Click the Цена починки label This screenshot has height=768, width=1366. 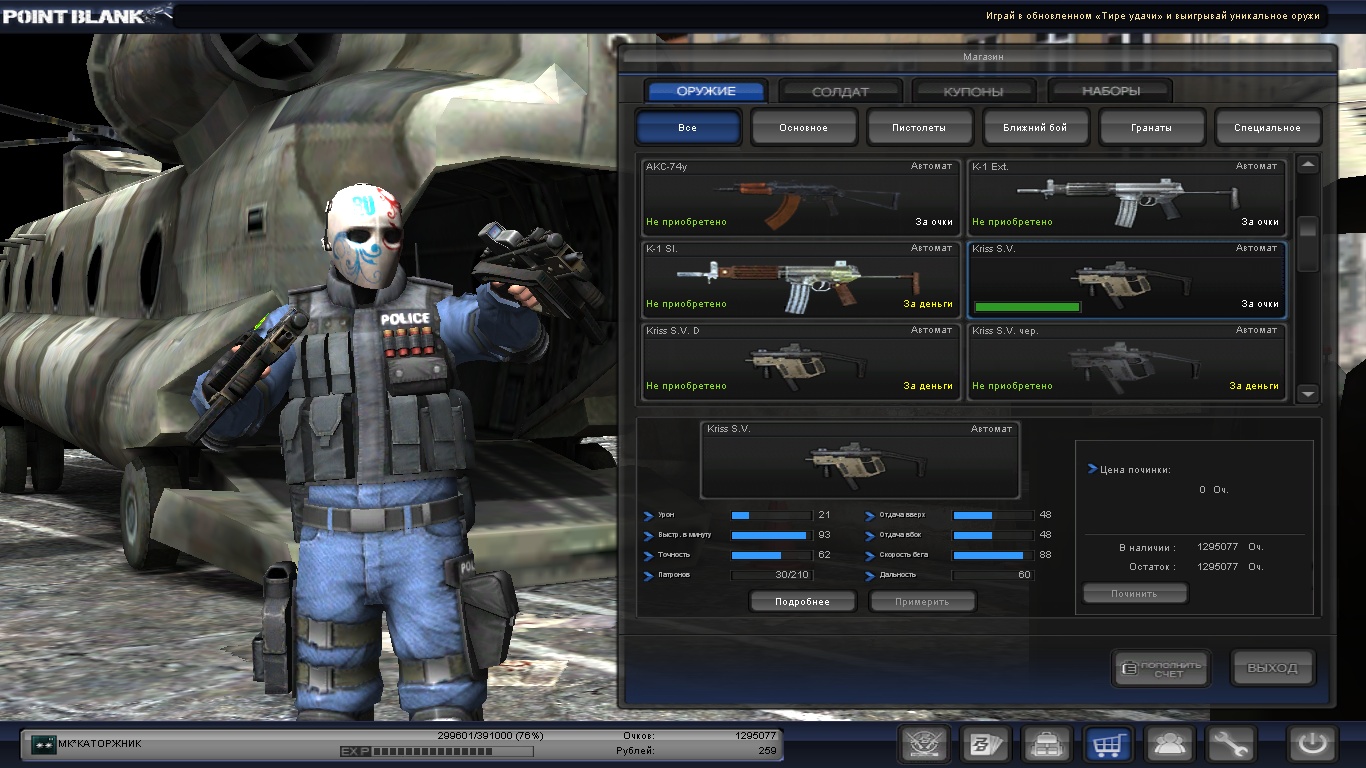click(1134, 469)
